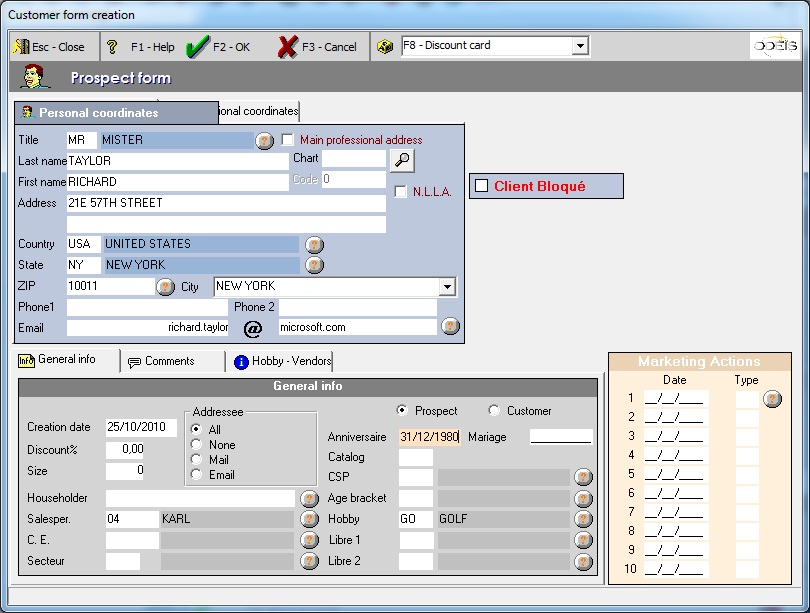Click the Odeis logo in the toolbar

tap(775, 46)
